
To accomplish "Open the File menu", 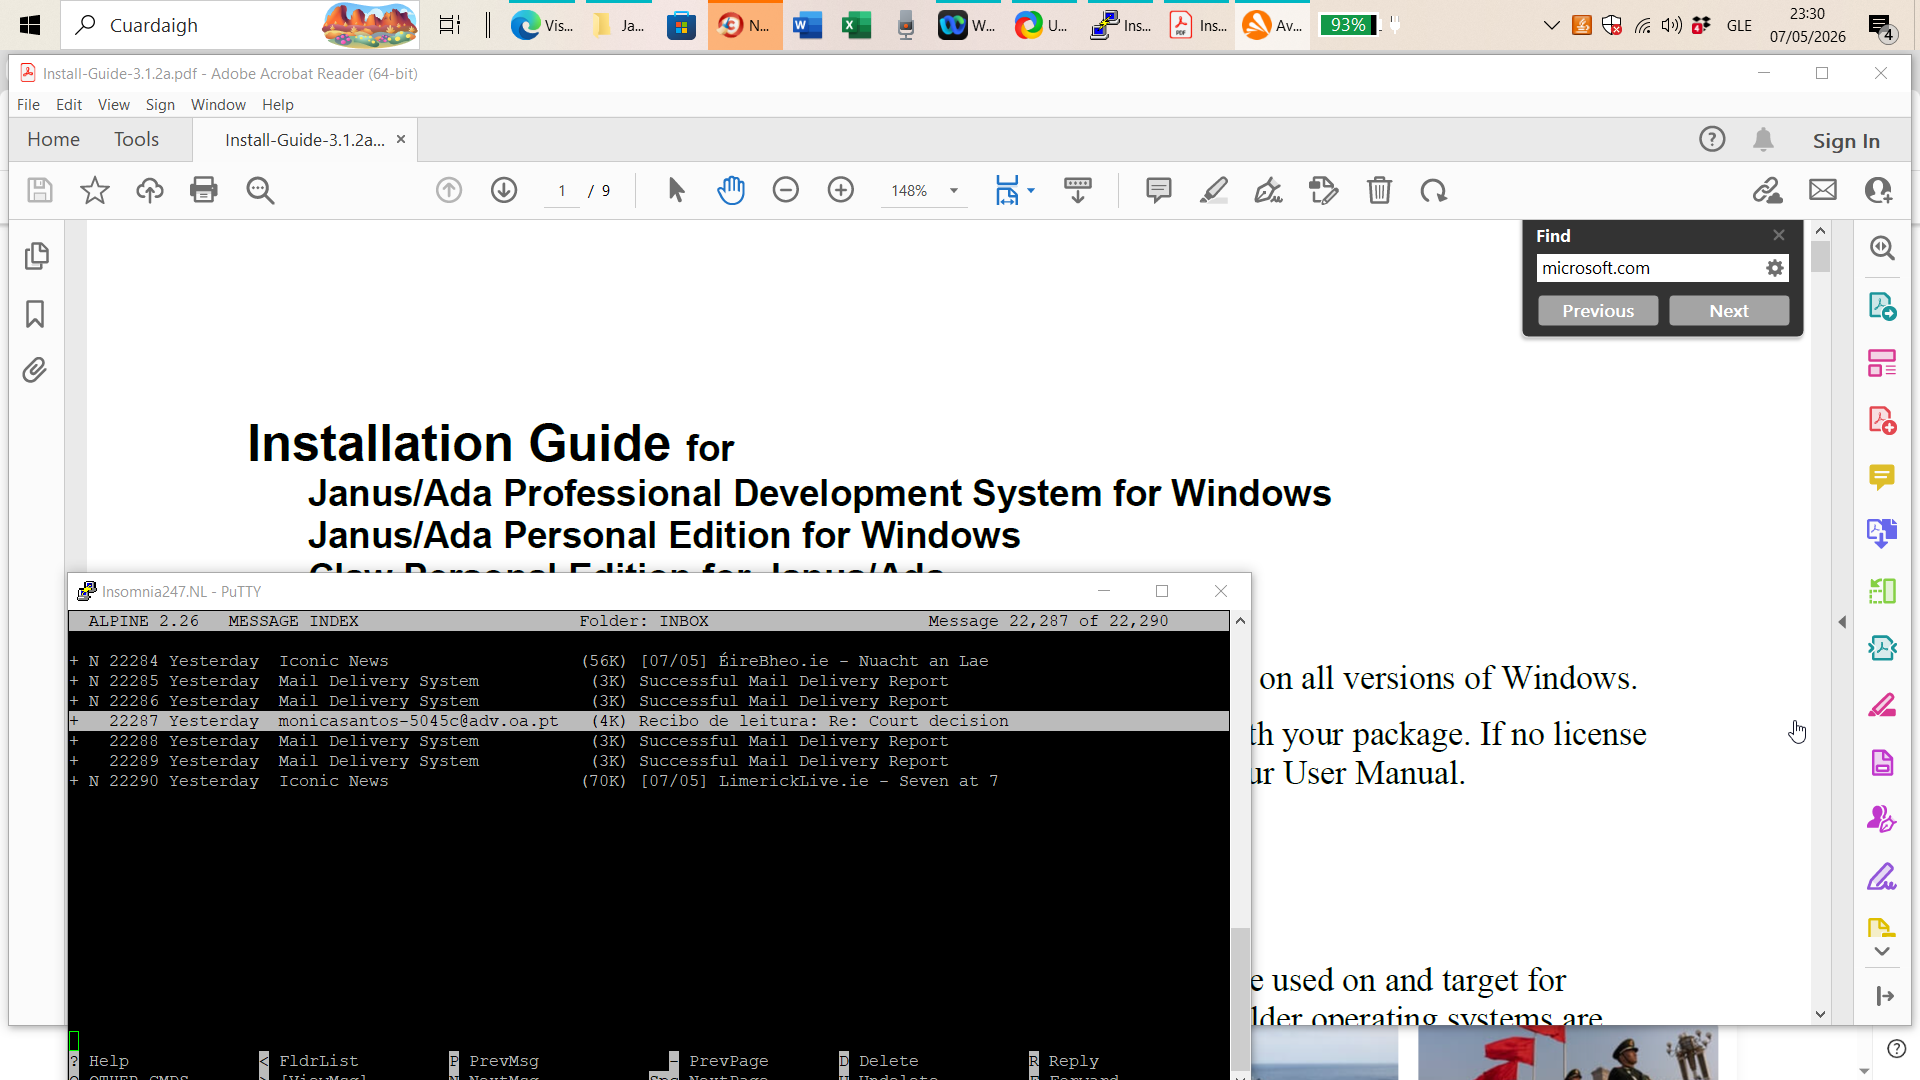I will pos(28,105).
